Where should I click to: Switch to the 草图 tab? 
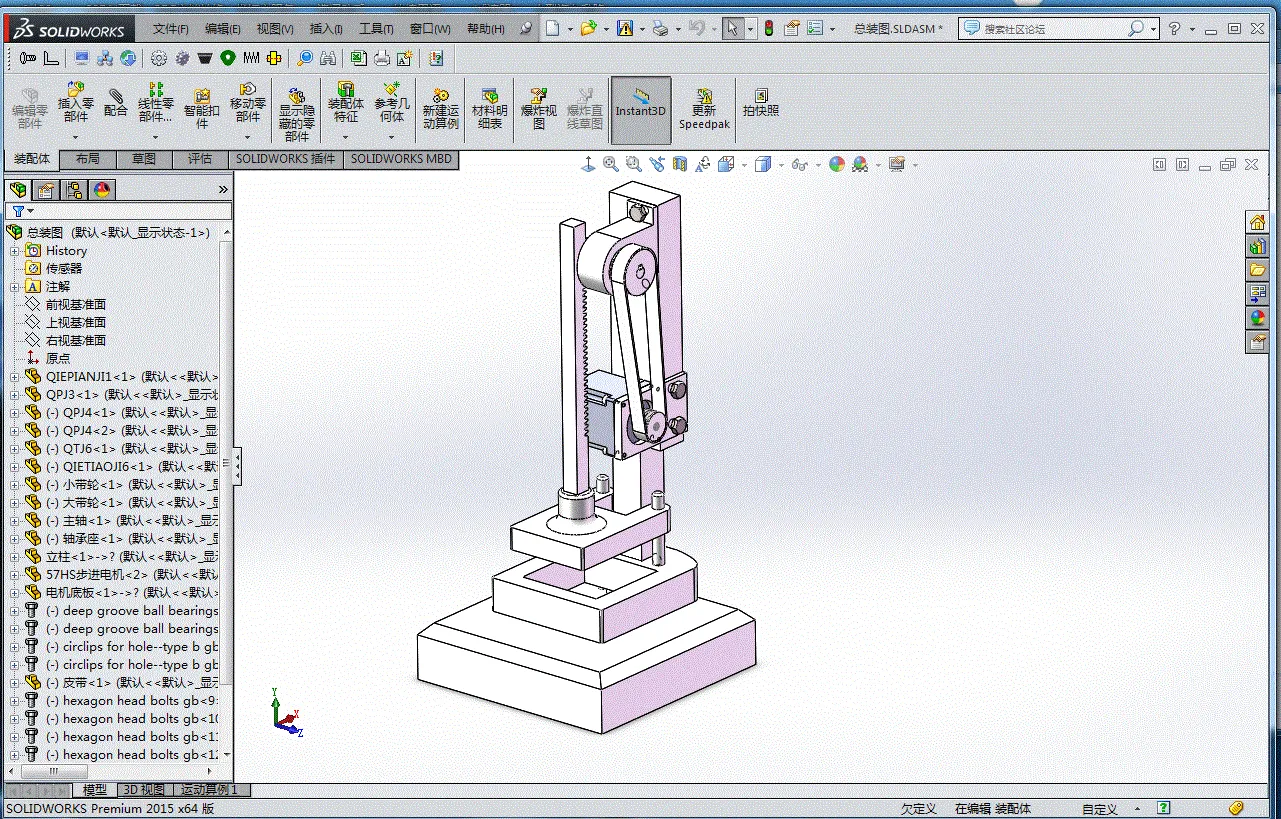(x=143, y=159)
